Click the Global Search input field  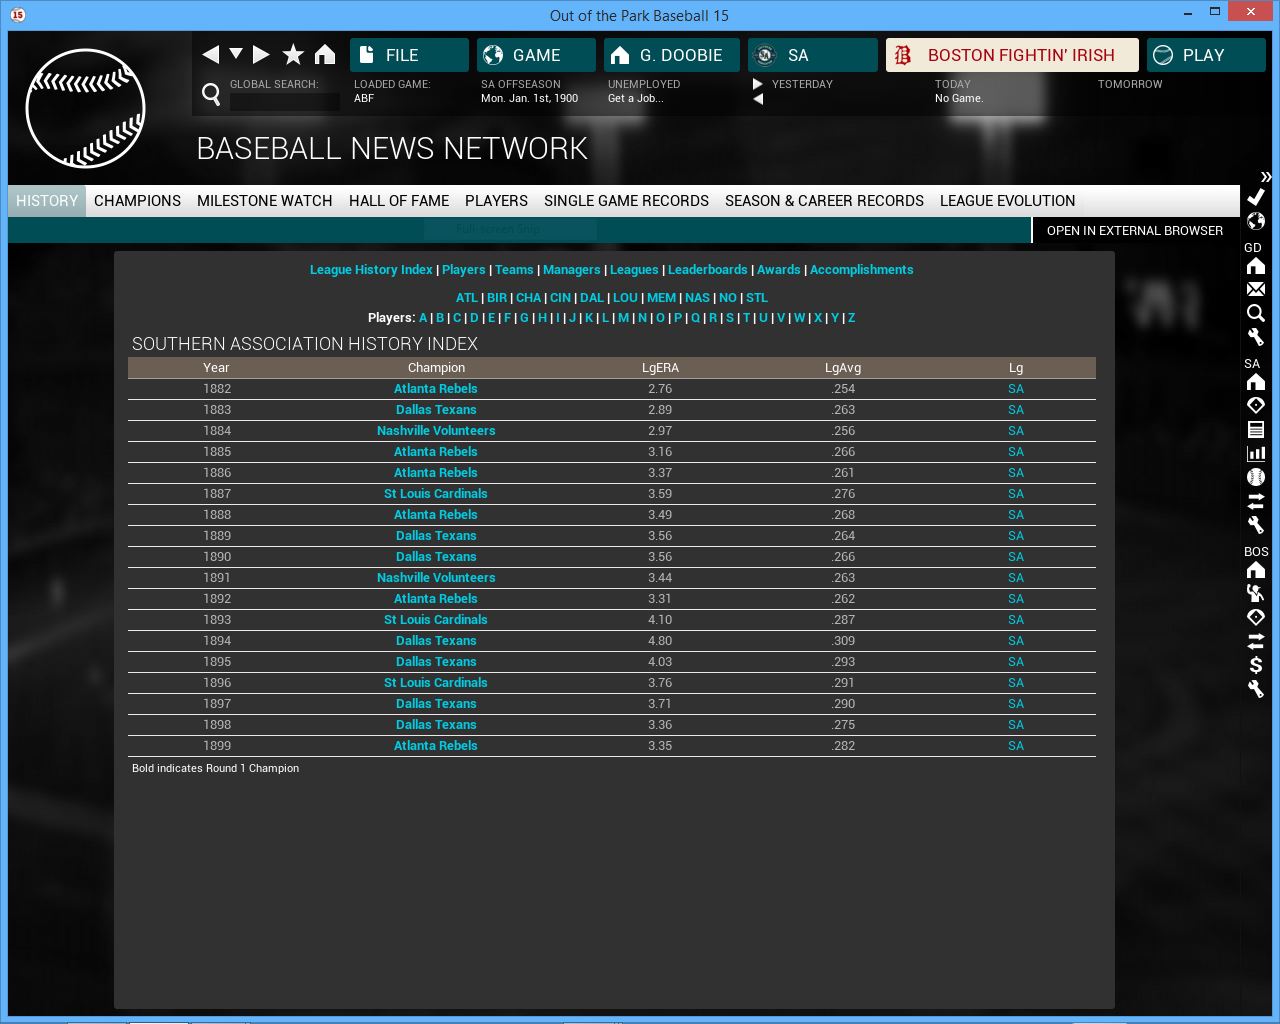(x=285, y=101)
